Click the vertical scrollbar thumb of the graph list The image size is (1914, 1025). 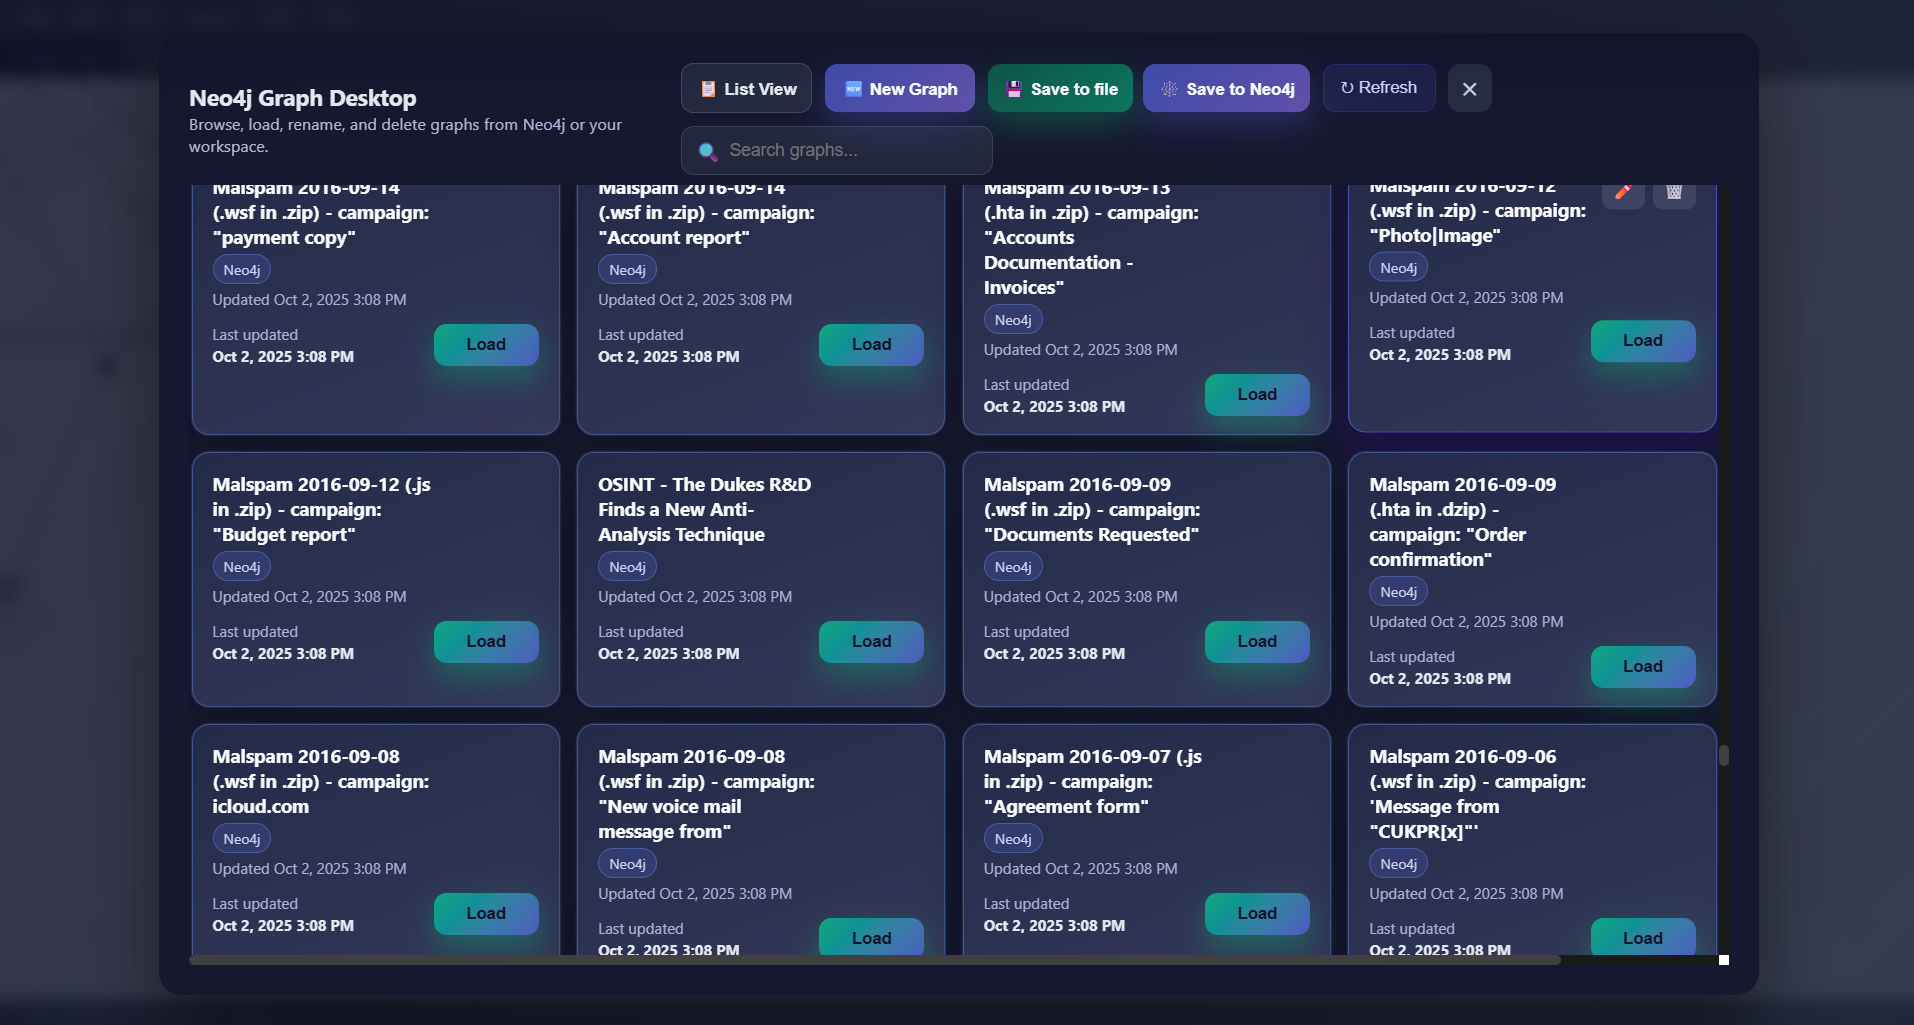click(1724, 755)
